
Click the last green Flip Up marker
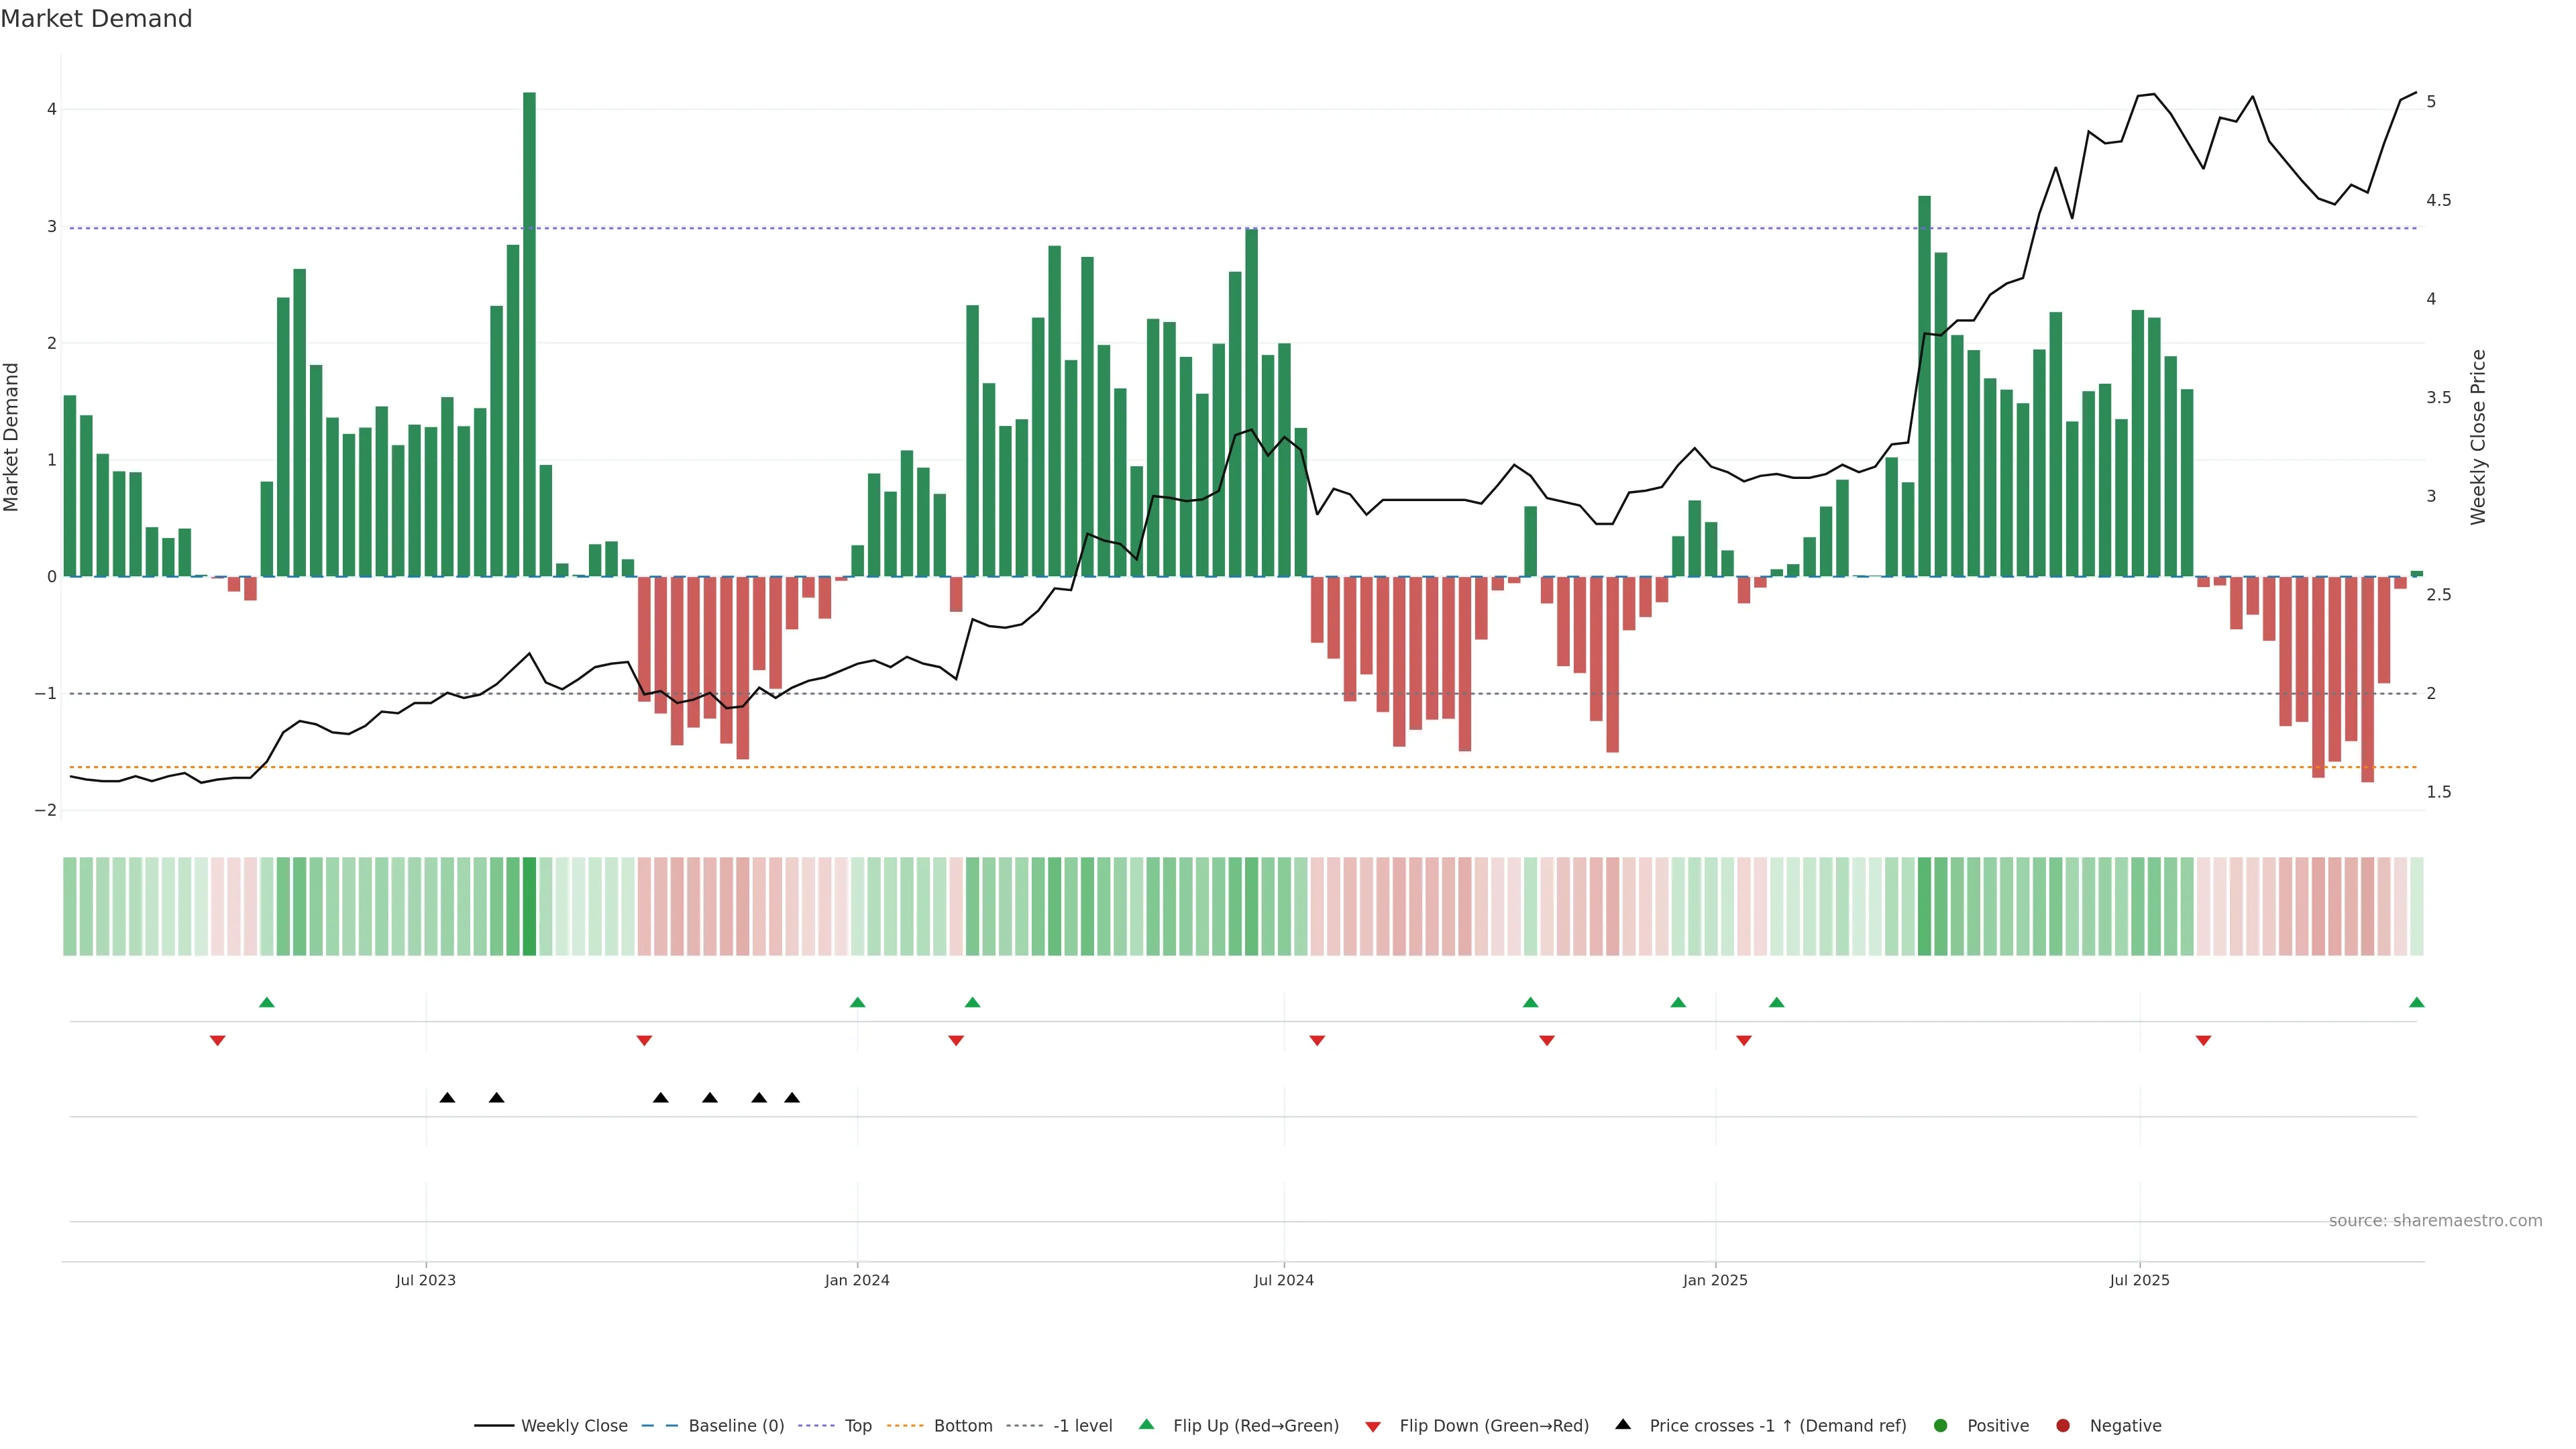pos(2417,1002)
